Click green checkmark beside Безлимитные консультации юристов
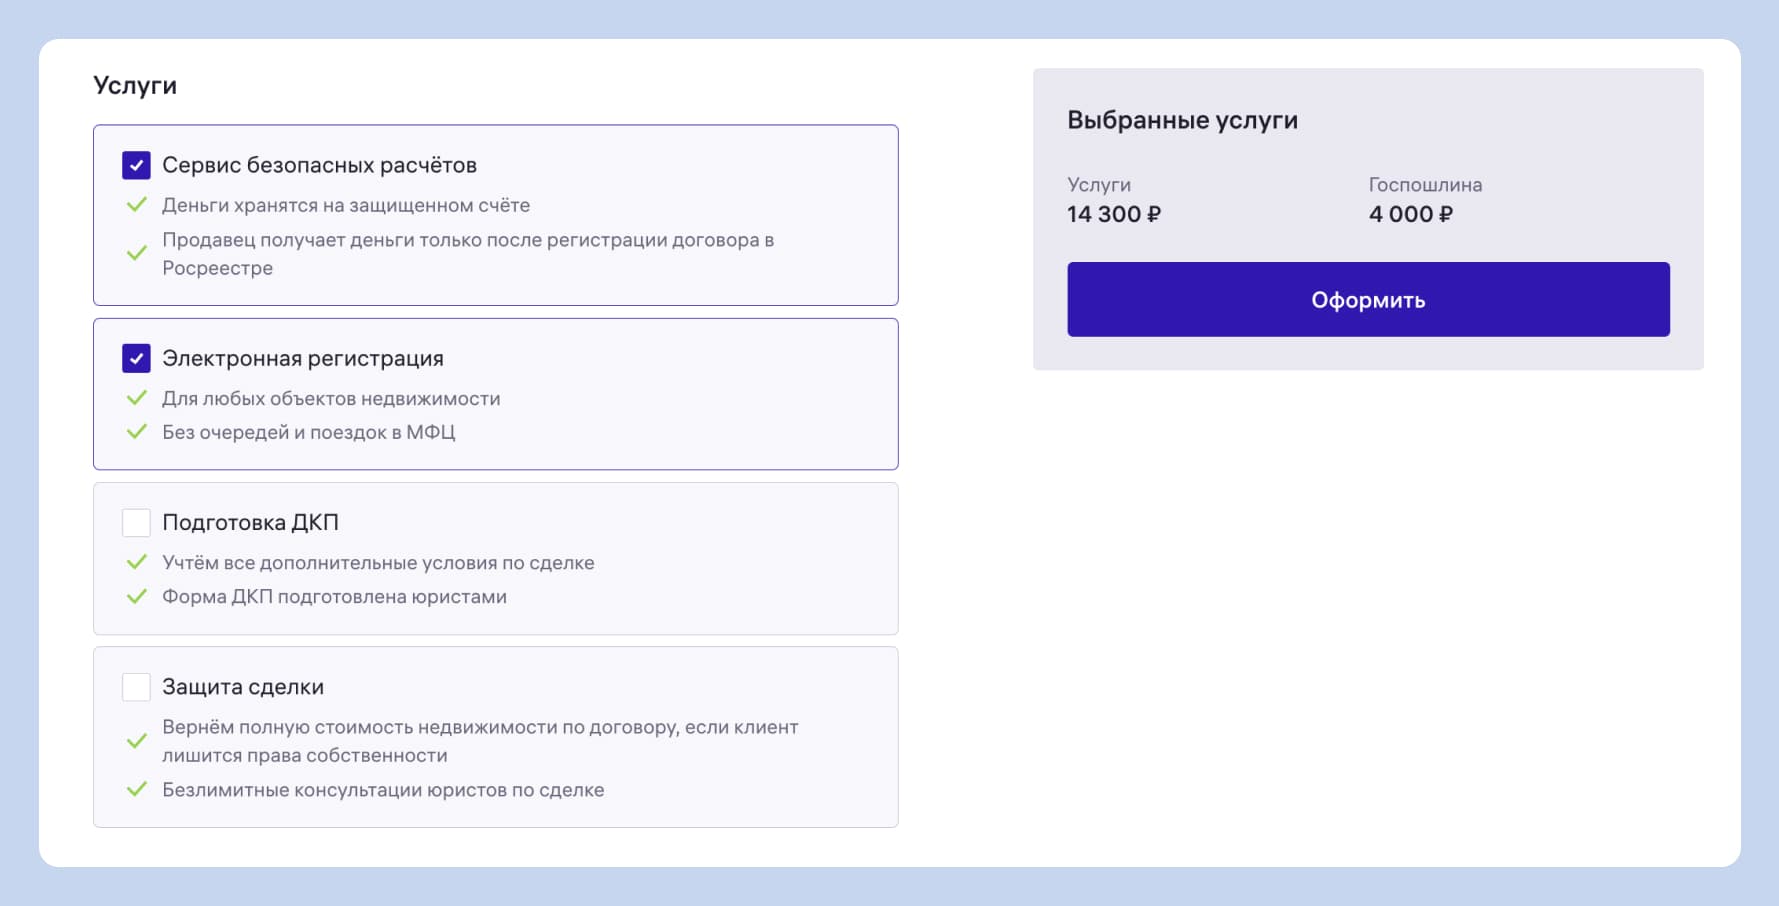The width and height of the screenshot is (1779, 906). coord(137,790)
